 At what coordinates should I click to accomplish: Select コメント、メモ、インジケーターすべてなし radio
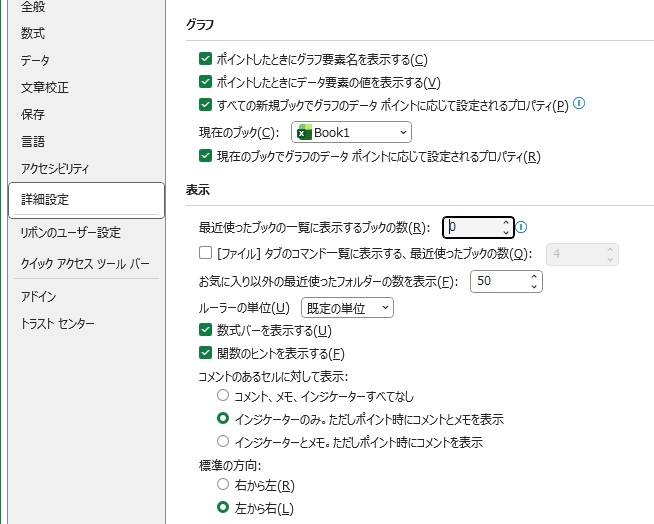pyautogui.click(x=223, y=395)
